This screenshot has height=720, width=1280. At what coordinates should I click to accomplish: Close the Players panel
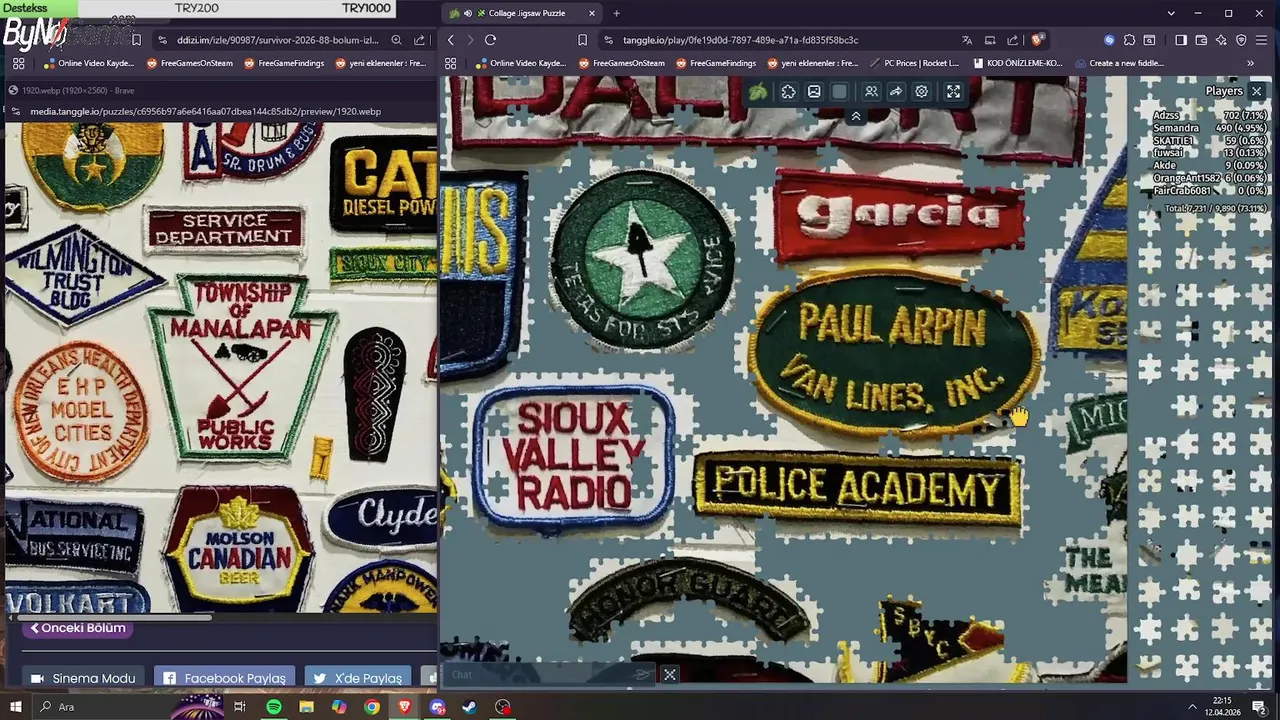pos(1257,91)
